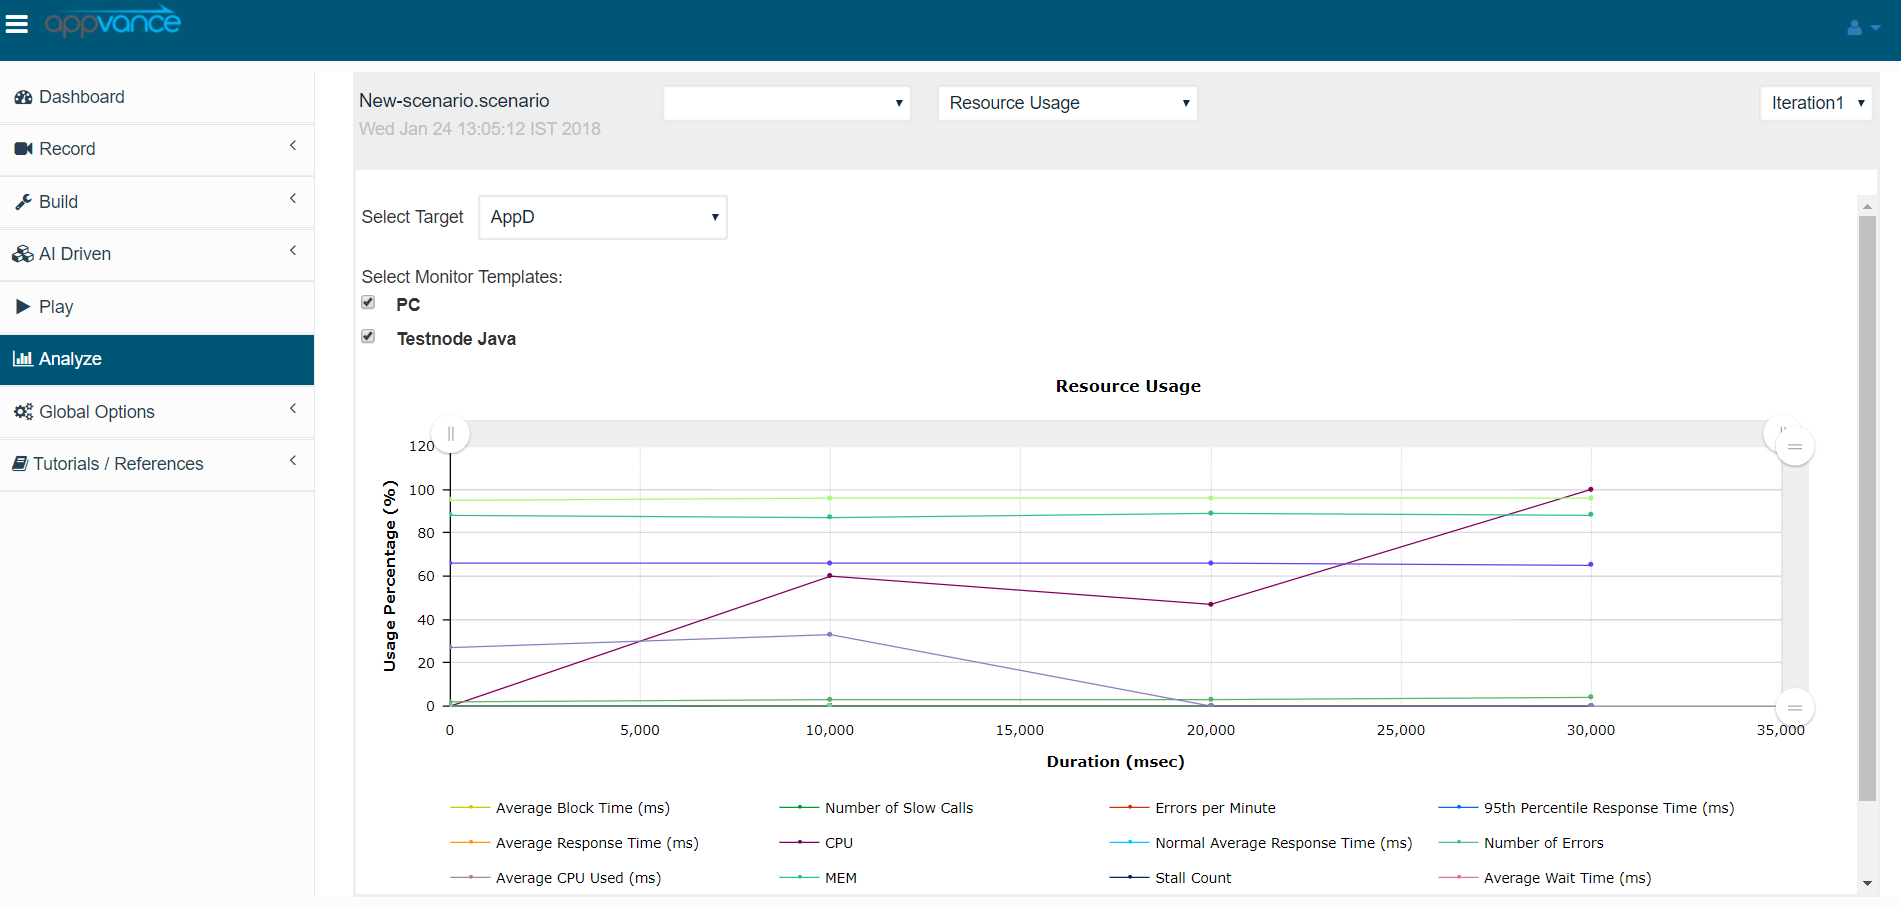Click the empty dropdown beside scenario name
This screenshot has width=1901, height=906.
(x=786, y=103)
